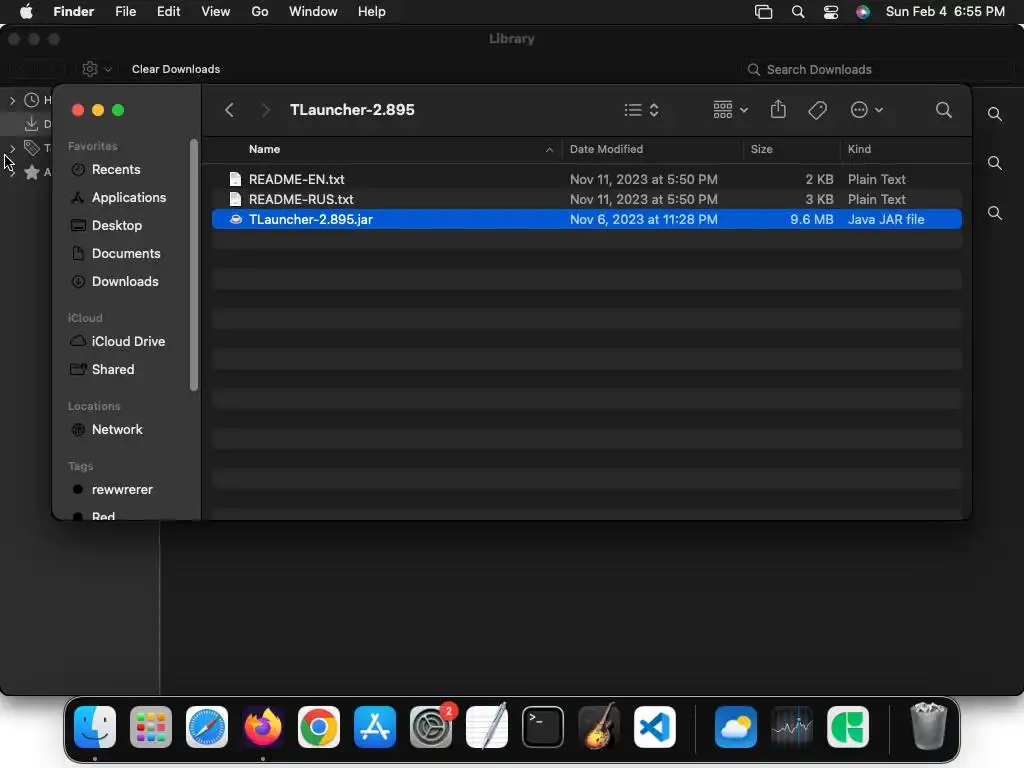The height and width of the screenshot is (768, 1024).
Task: Open Applications in the sidebar
Action: pos(129,197)
